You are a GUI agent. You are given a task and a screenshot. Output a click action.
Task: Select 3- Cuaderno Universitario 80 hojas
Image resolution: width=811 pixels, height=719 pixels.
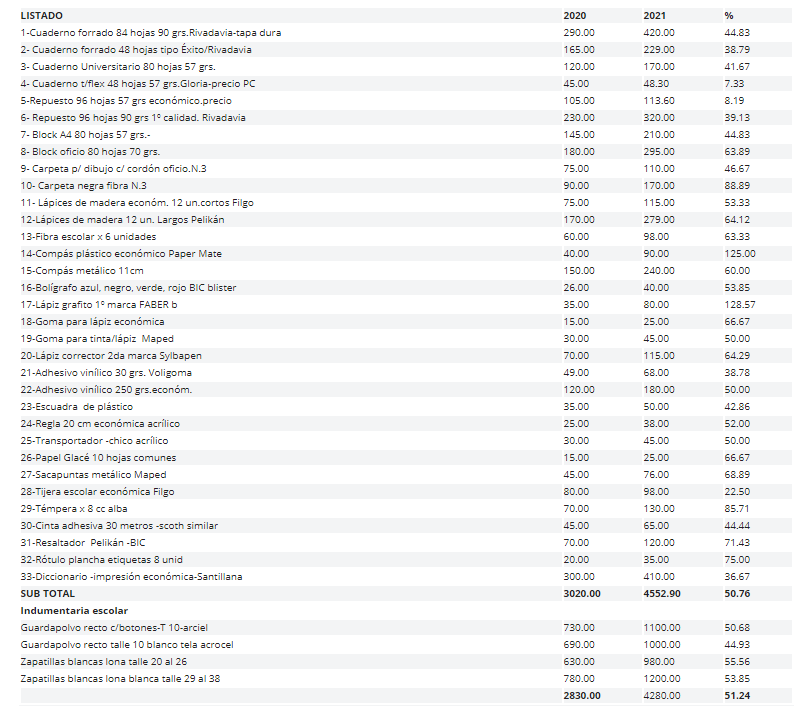pyautogui.click(x=406, y=67)
